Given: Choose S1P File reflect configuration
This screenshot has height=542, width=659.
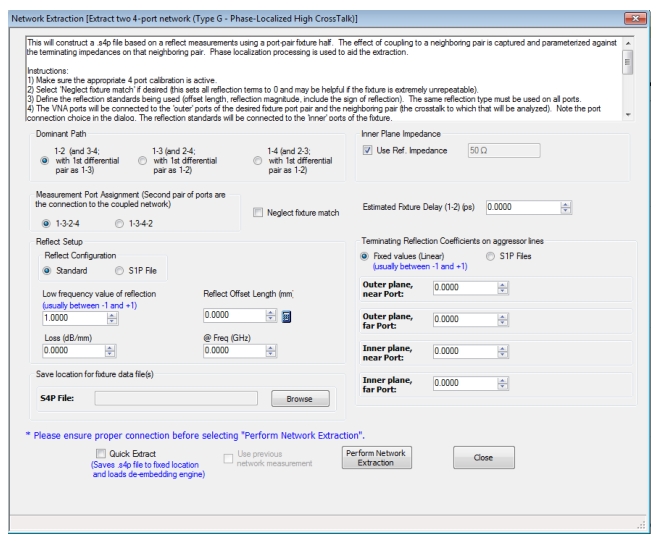Looking at the screenshot, I should point(119,271).
